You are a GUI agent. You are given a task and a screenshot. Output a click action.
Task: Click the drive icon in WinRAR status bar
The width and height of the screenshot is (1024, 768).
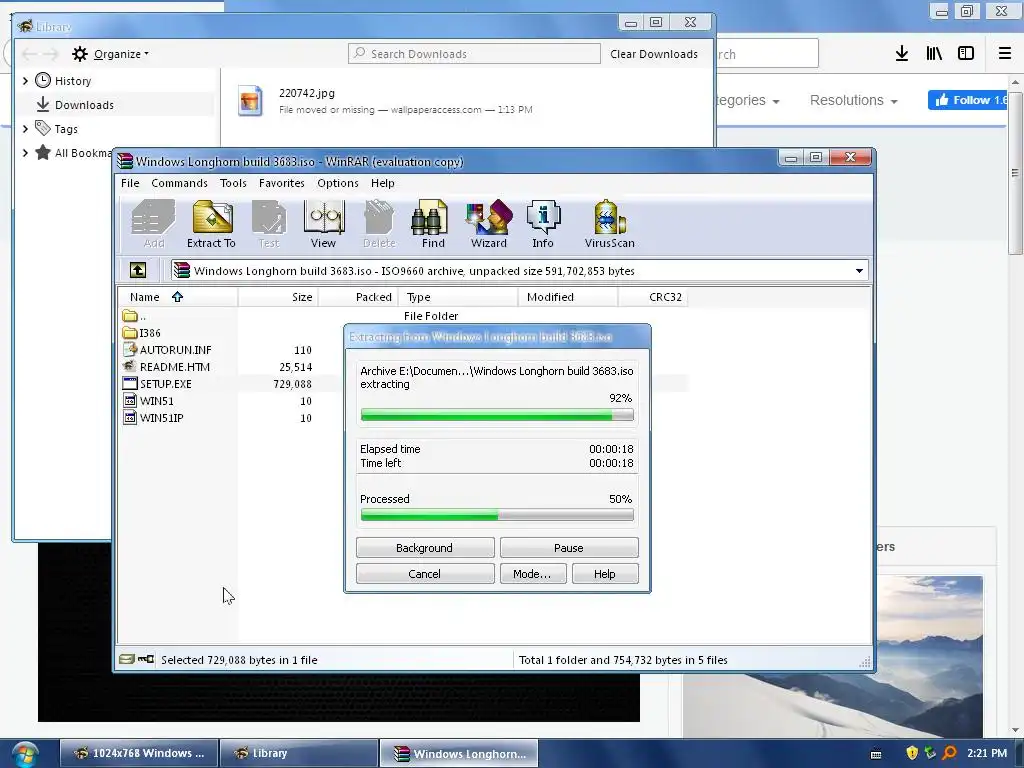click(127, 659)
